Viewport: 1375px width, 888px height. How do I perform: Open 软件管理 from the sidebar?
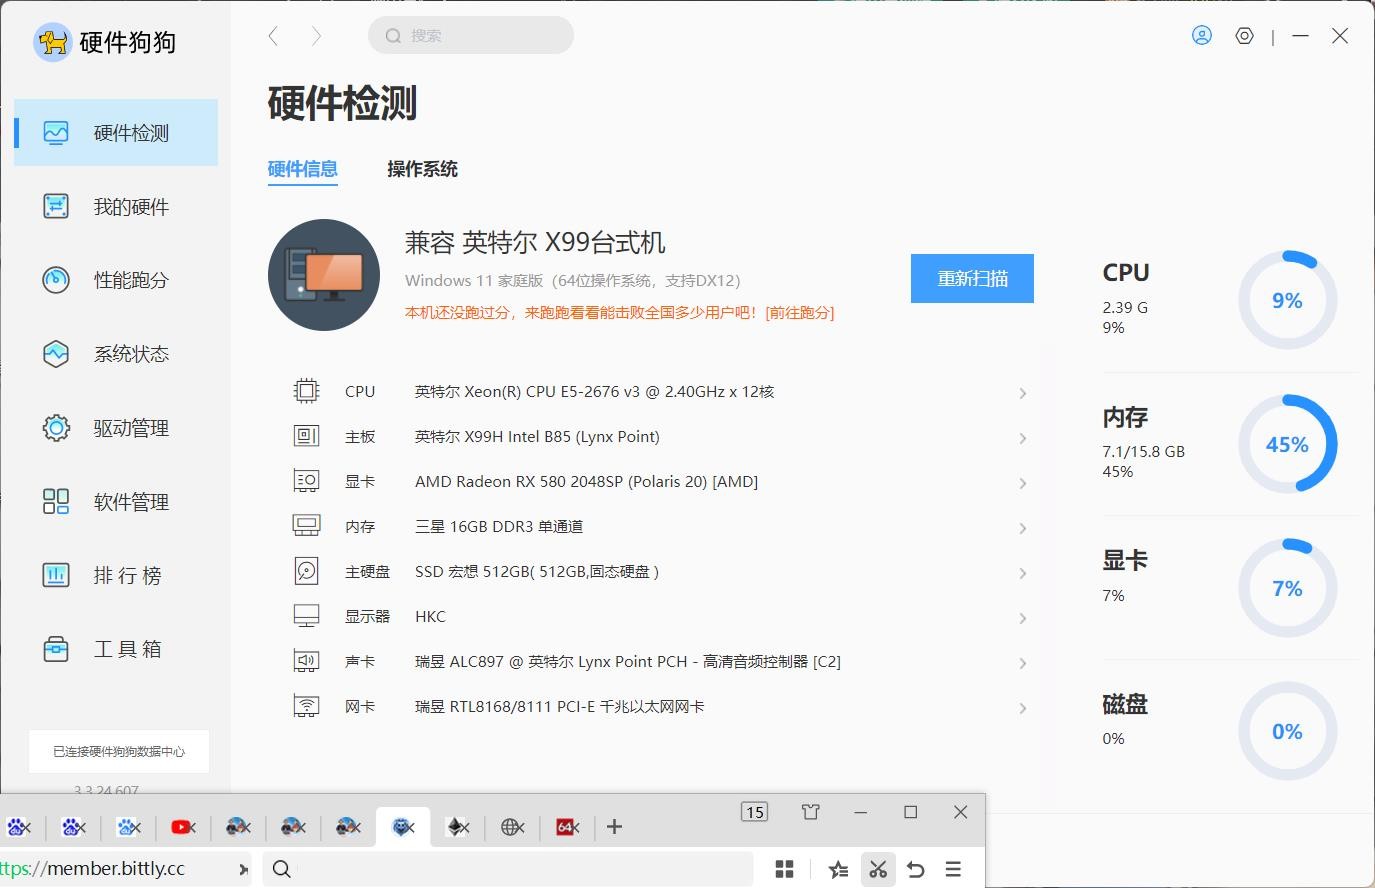click(130, 502)
